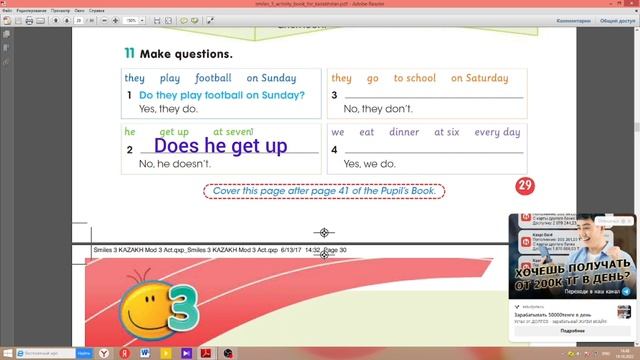The image size is (640, 360).
Task: Open the Просмотр menu
Action: 60,11
